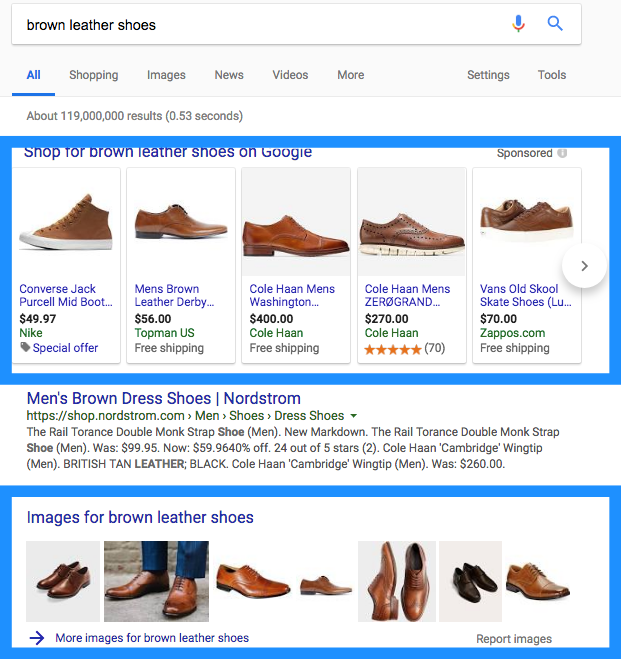Click More images for brown leather shoes

[x=152, y=638]
